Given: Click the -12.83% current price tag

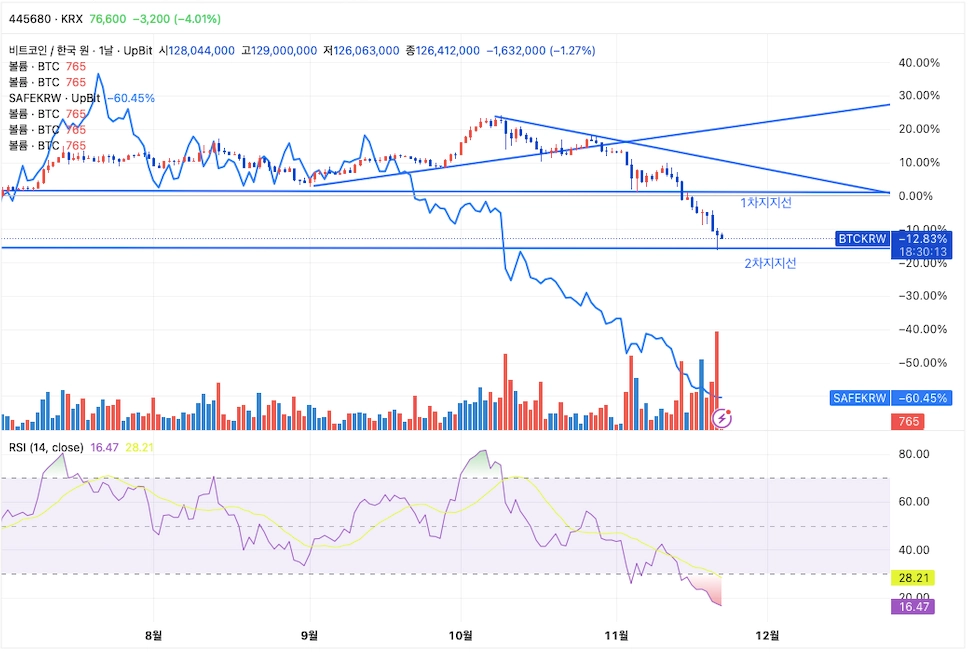Looking at the screenshot, I should (922, 238).
